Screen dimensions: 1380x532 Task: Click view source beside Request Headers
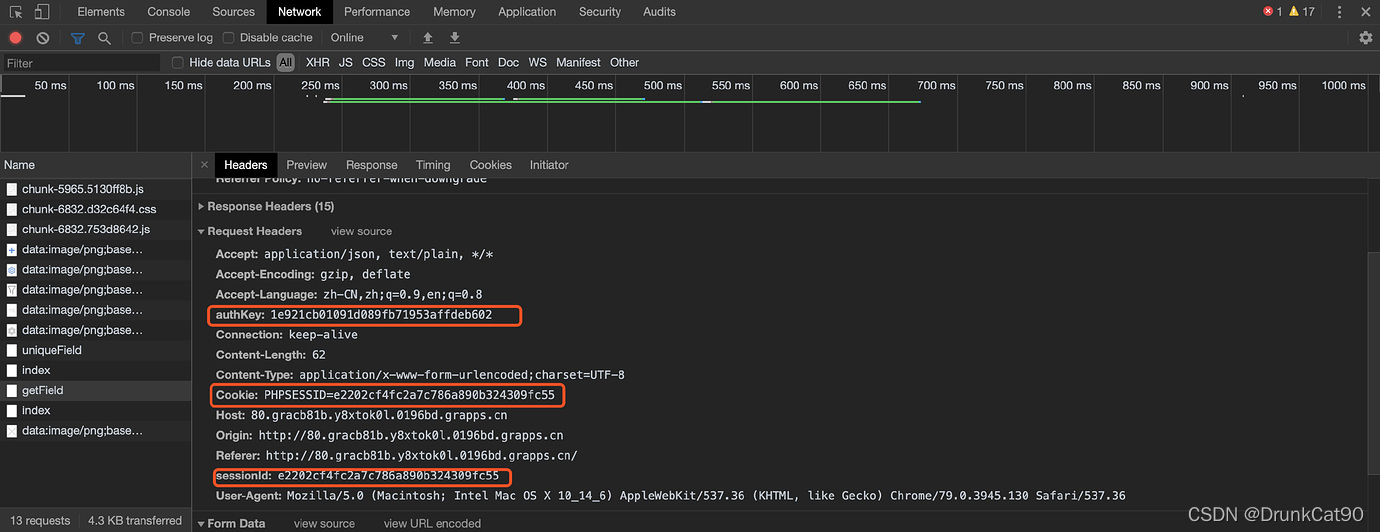point(361,231)
